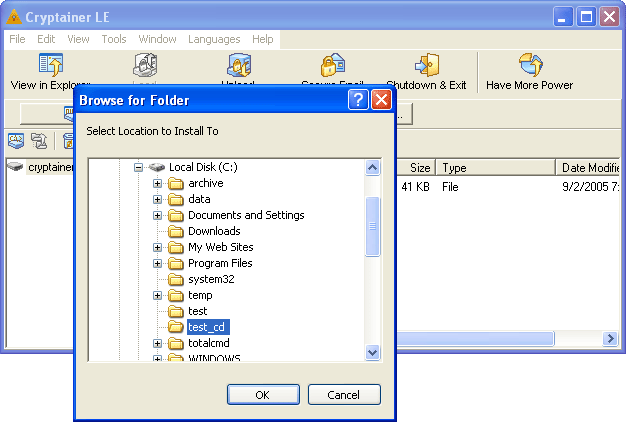Expand the Program Files node
The height and width of the screenshot is (422, 626).
click(x=157, y=263)
